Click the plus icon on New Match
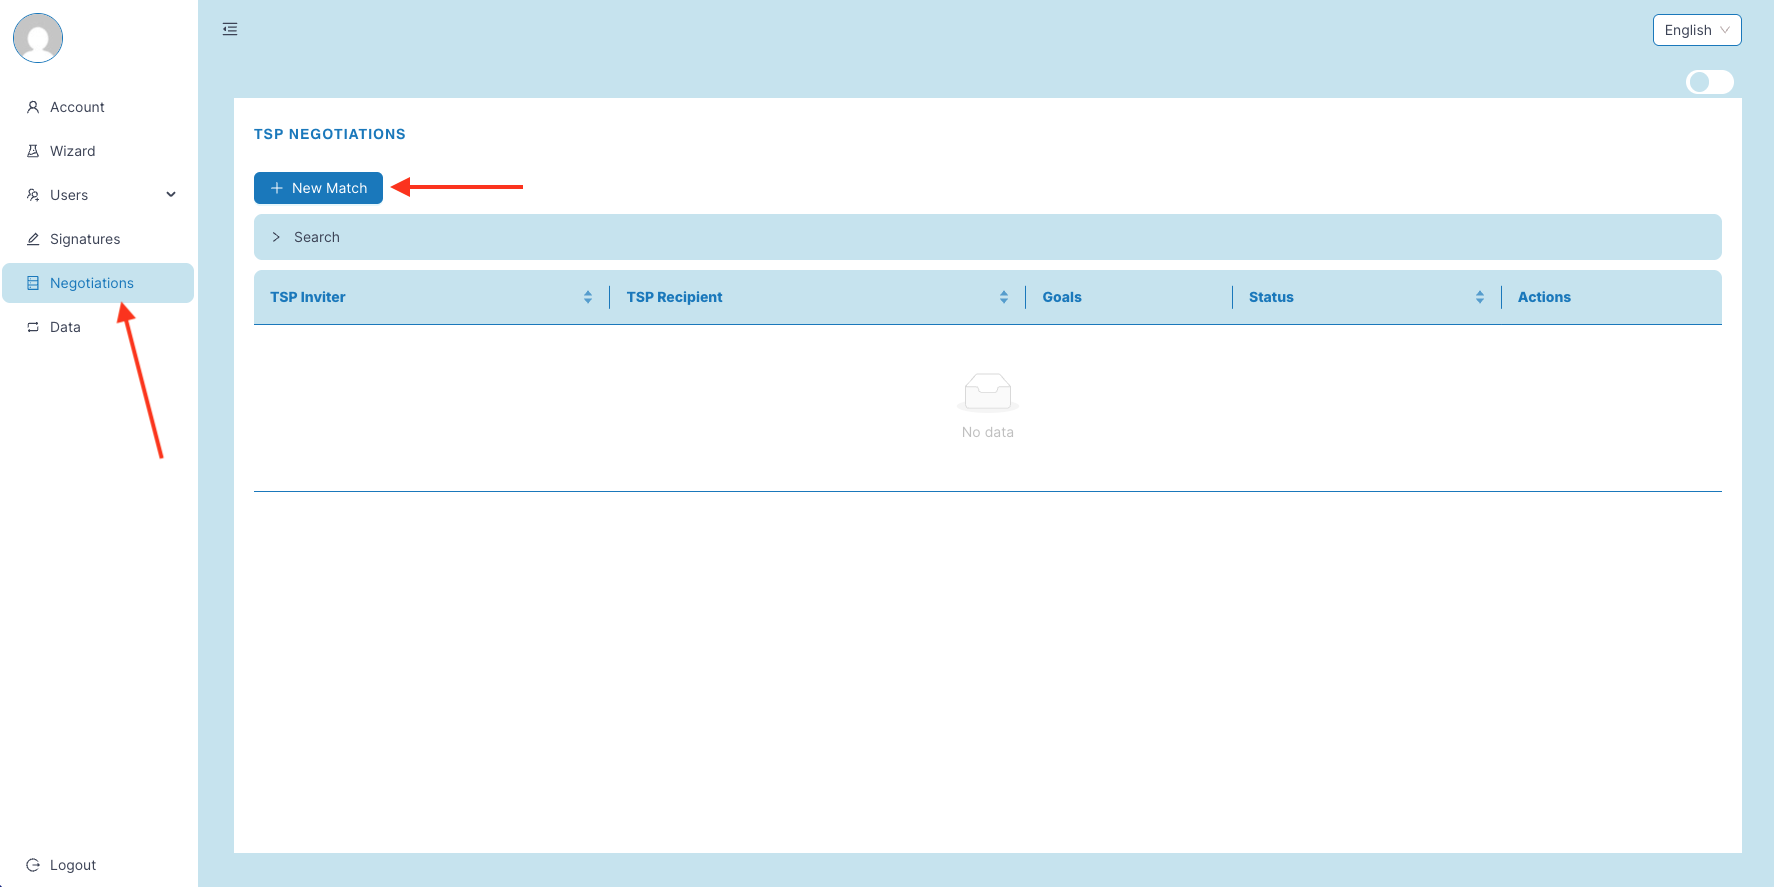 (277, 188)
